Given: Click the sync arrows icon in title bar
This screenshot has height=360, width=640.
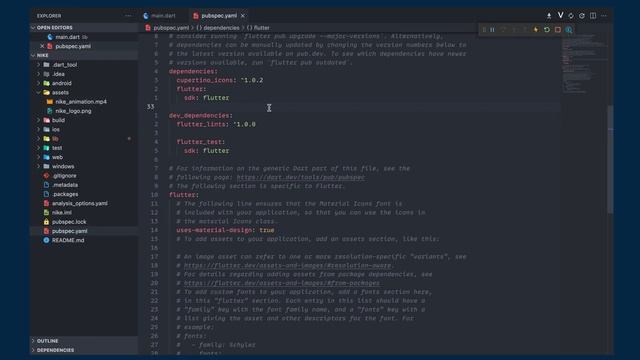Looking at the screenshot, I should click(x=571, y=16).
